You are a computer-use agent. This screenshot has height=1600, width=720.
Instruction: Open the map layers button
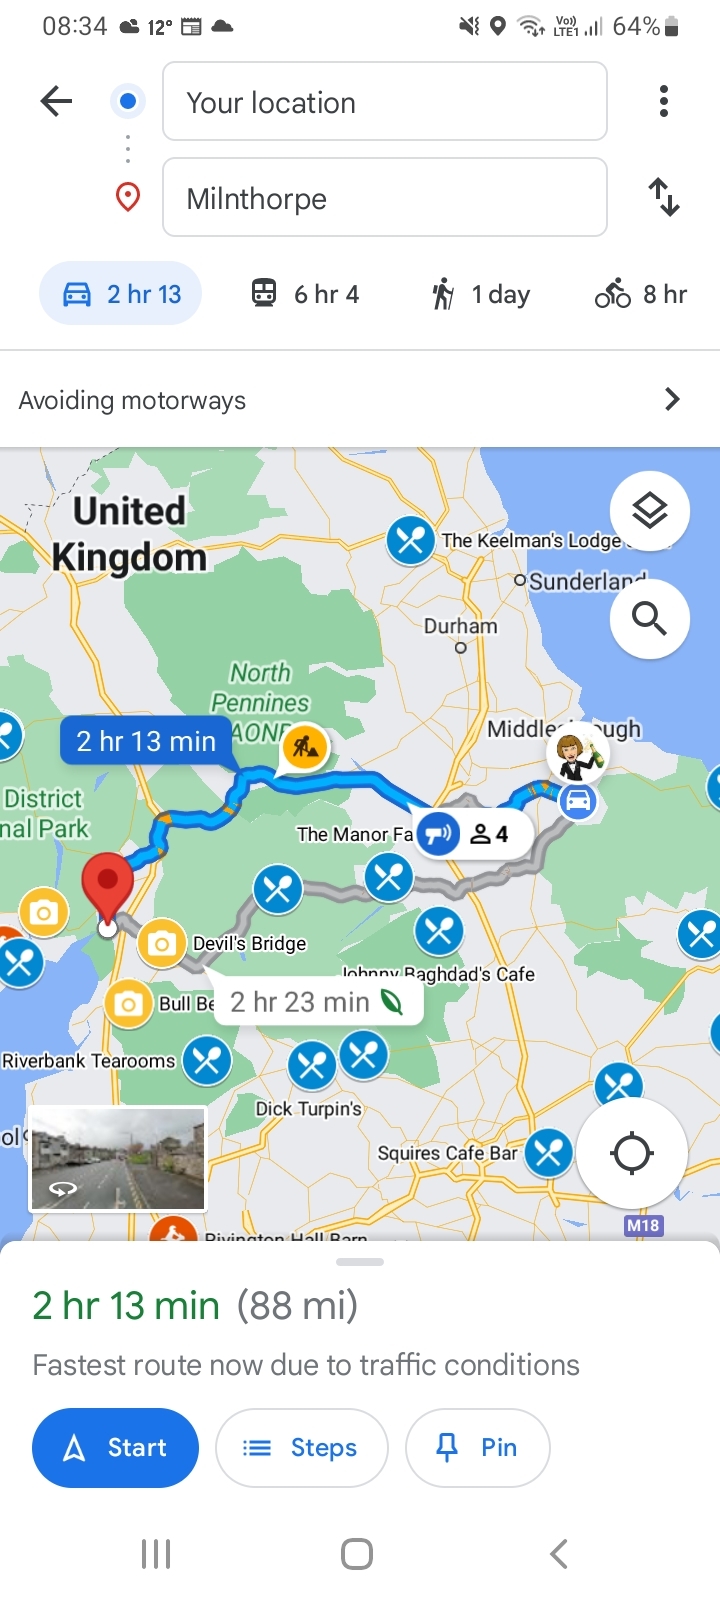[650, 511]
